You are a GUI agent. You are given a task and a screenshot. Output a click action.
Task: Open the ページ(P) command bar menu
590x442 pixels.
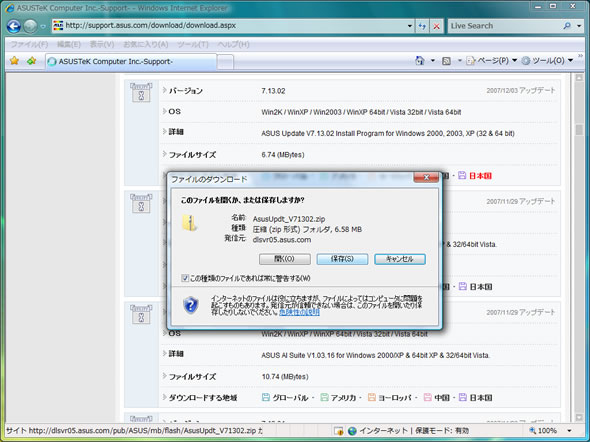click(492, 61)
